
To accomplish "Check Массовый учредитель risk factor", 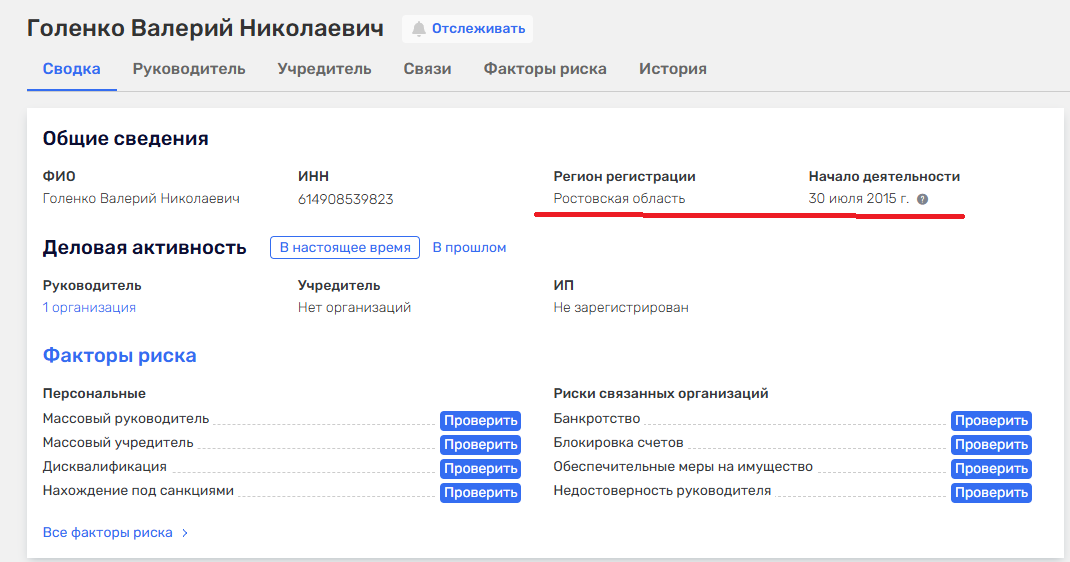I will (480, 445).
